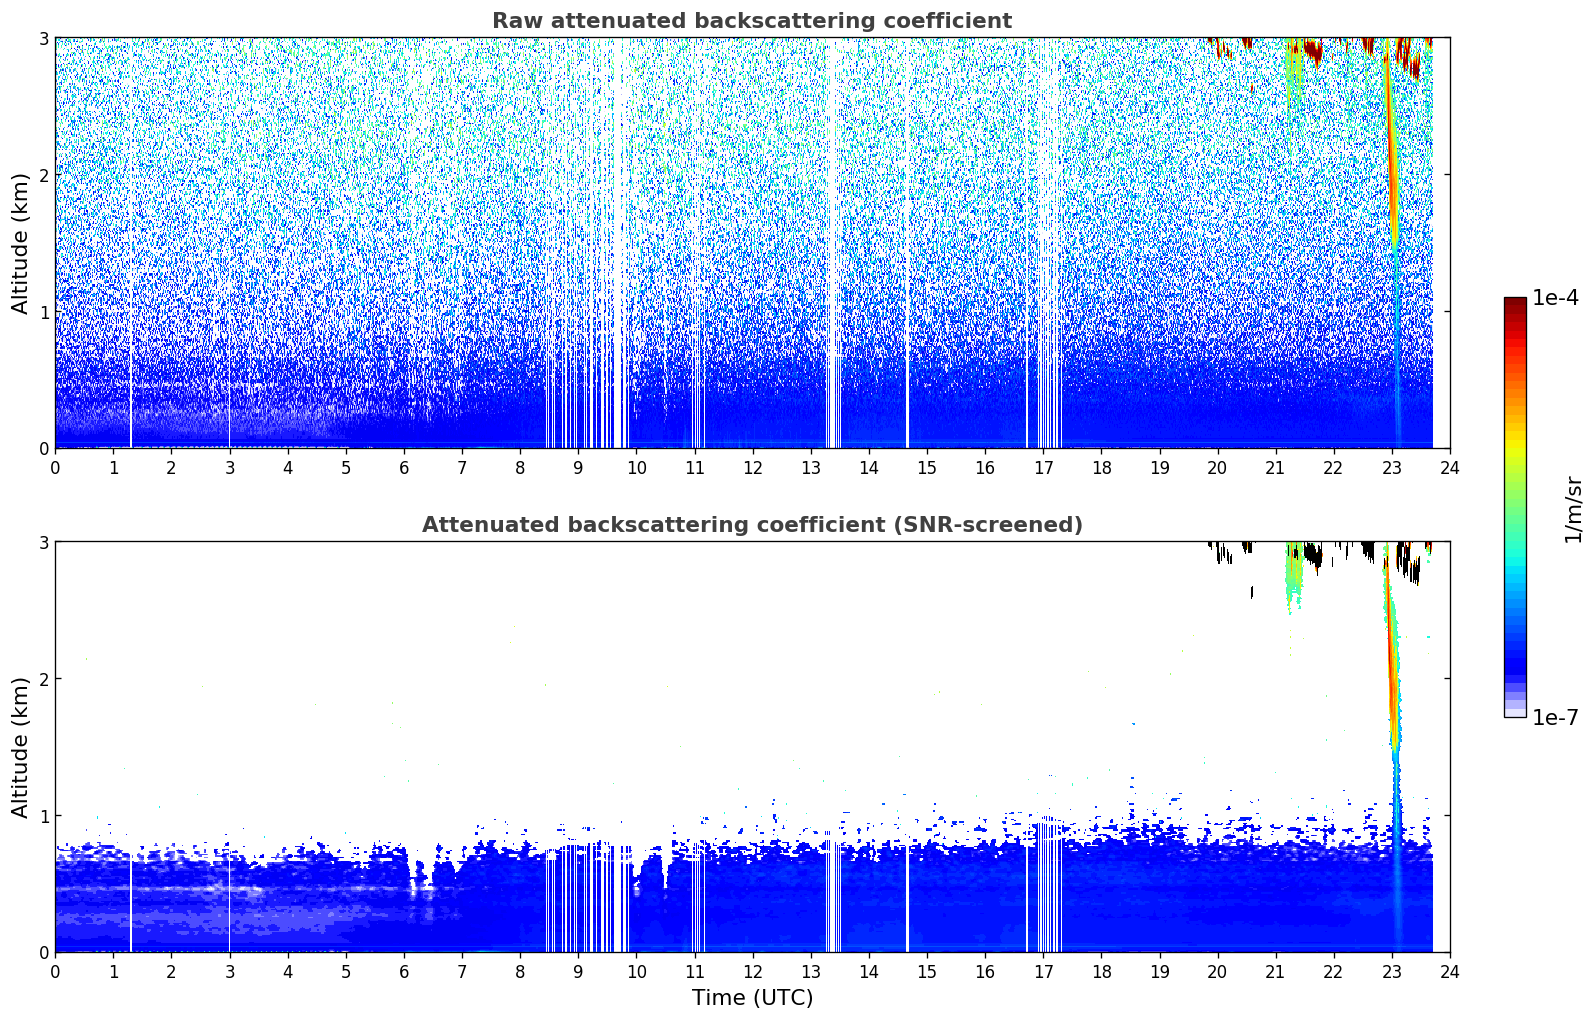The image size is (1595, 1020).
Task: Click the bottom plot Altitude (km) label
Action: click(x=21, y=747)
